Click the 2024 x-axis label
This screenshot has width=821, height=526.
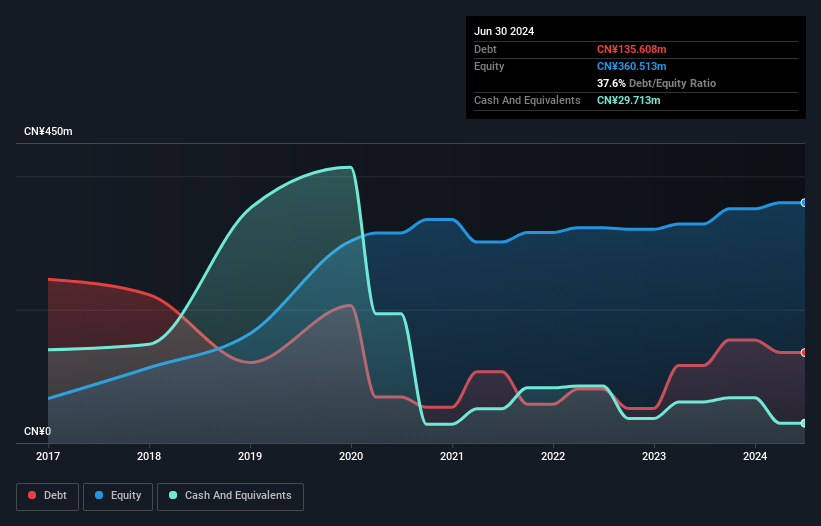point(755,456)
